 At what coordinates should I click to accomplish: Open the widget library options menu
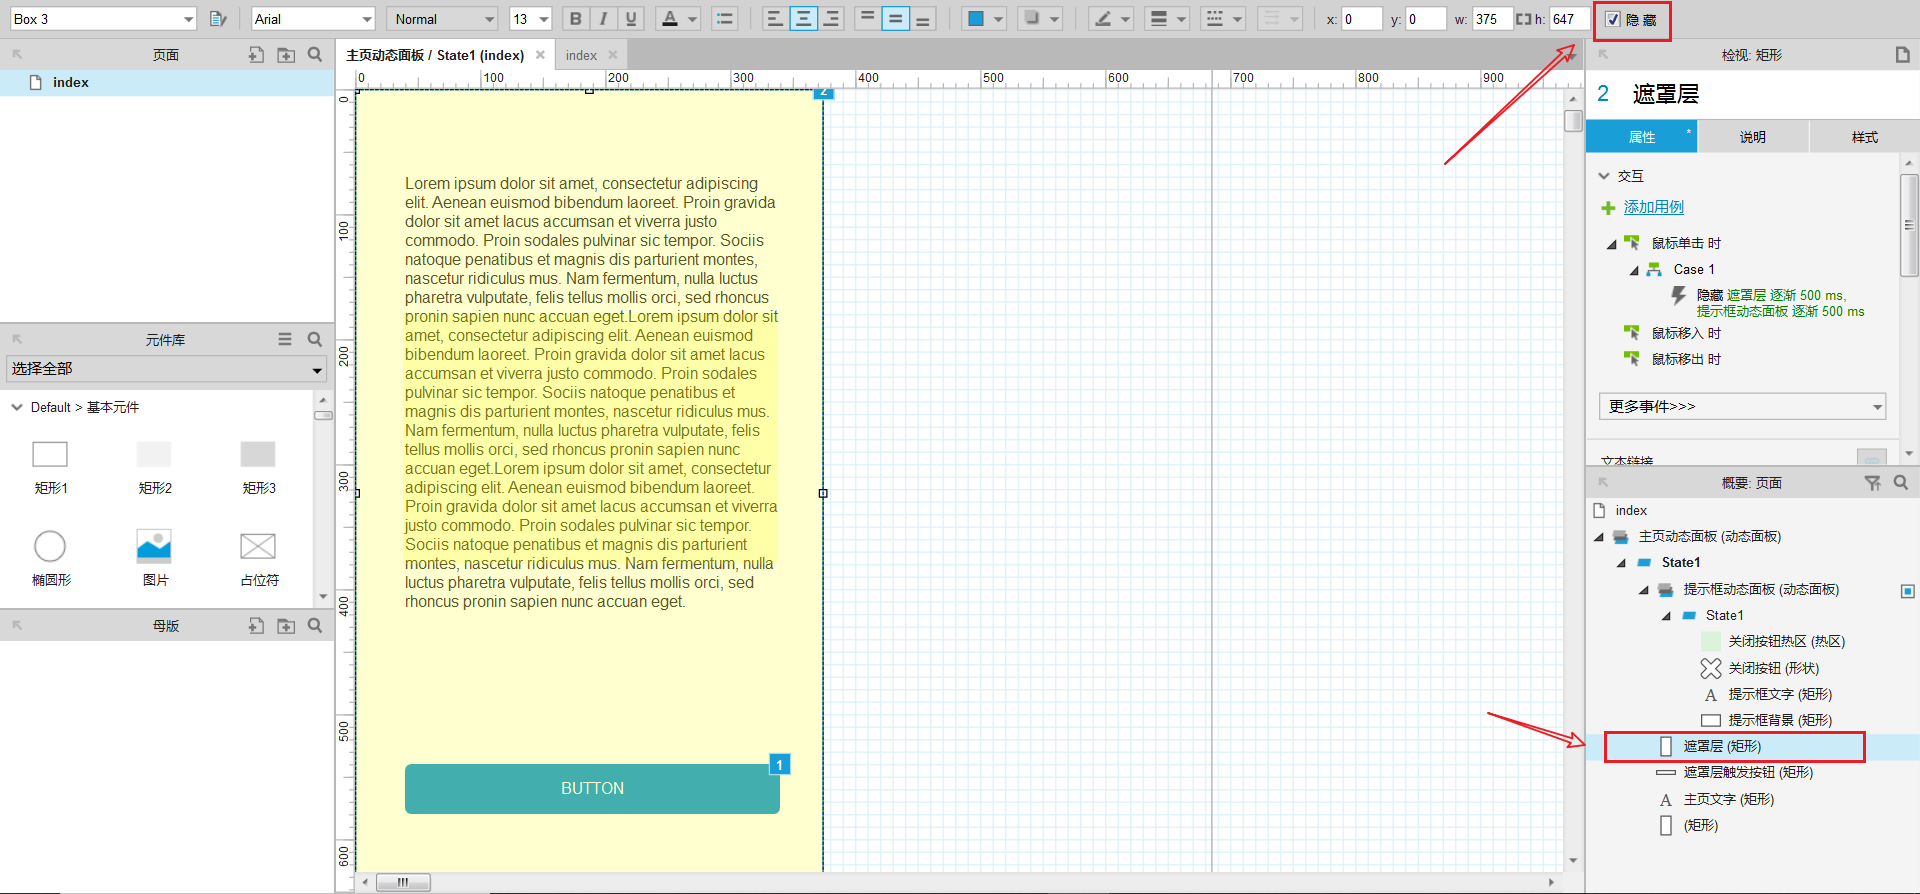coord(285,340)
